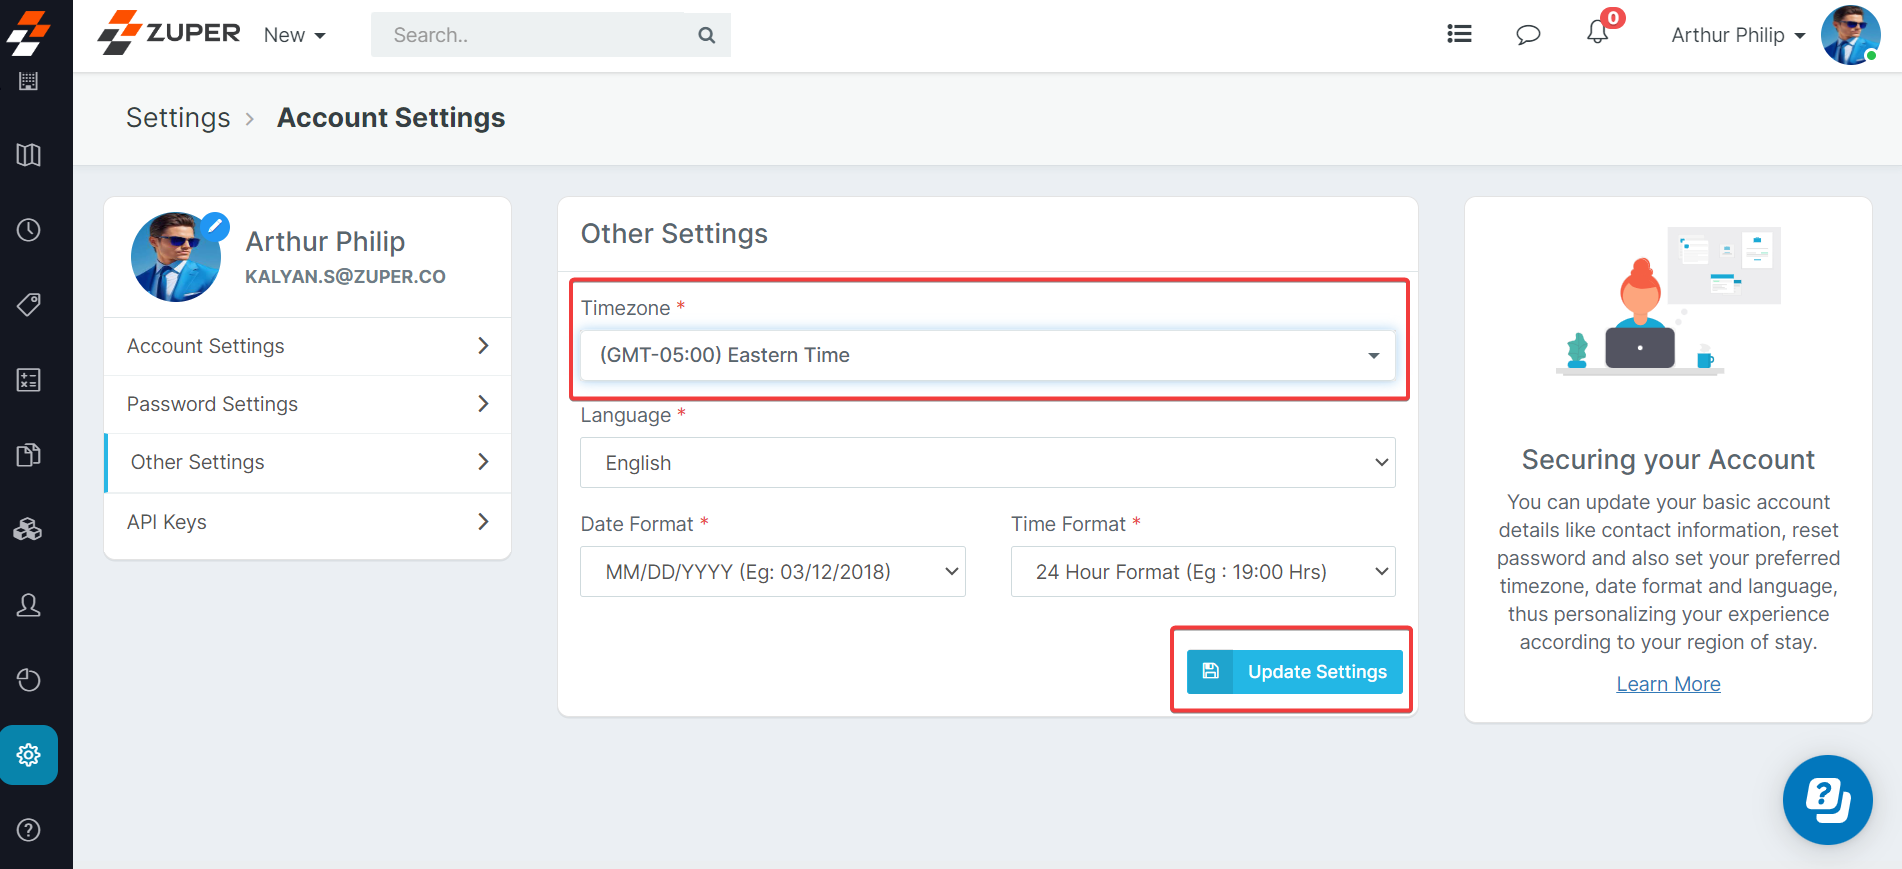This screenshot has height=869, width=1902.
Task: Open the chat messages icon
Action: tap(1528, 35)
